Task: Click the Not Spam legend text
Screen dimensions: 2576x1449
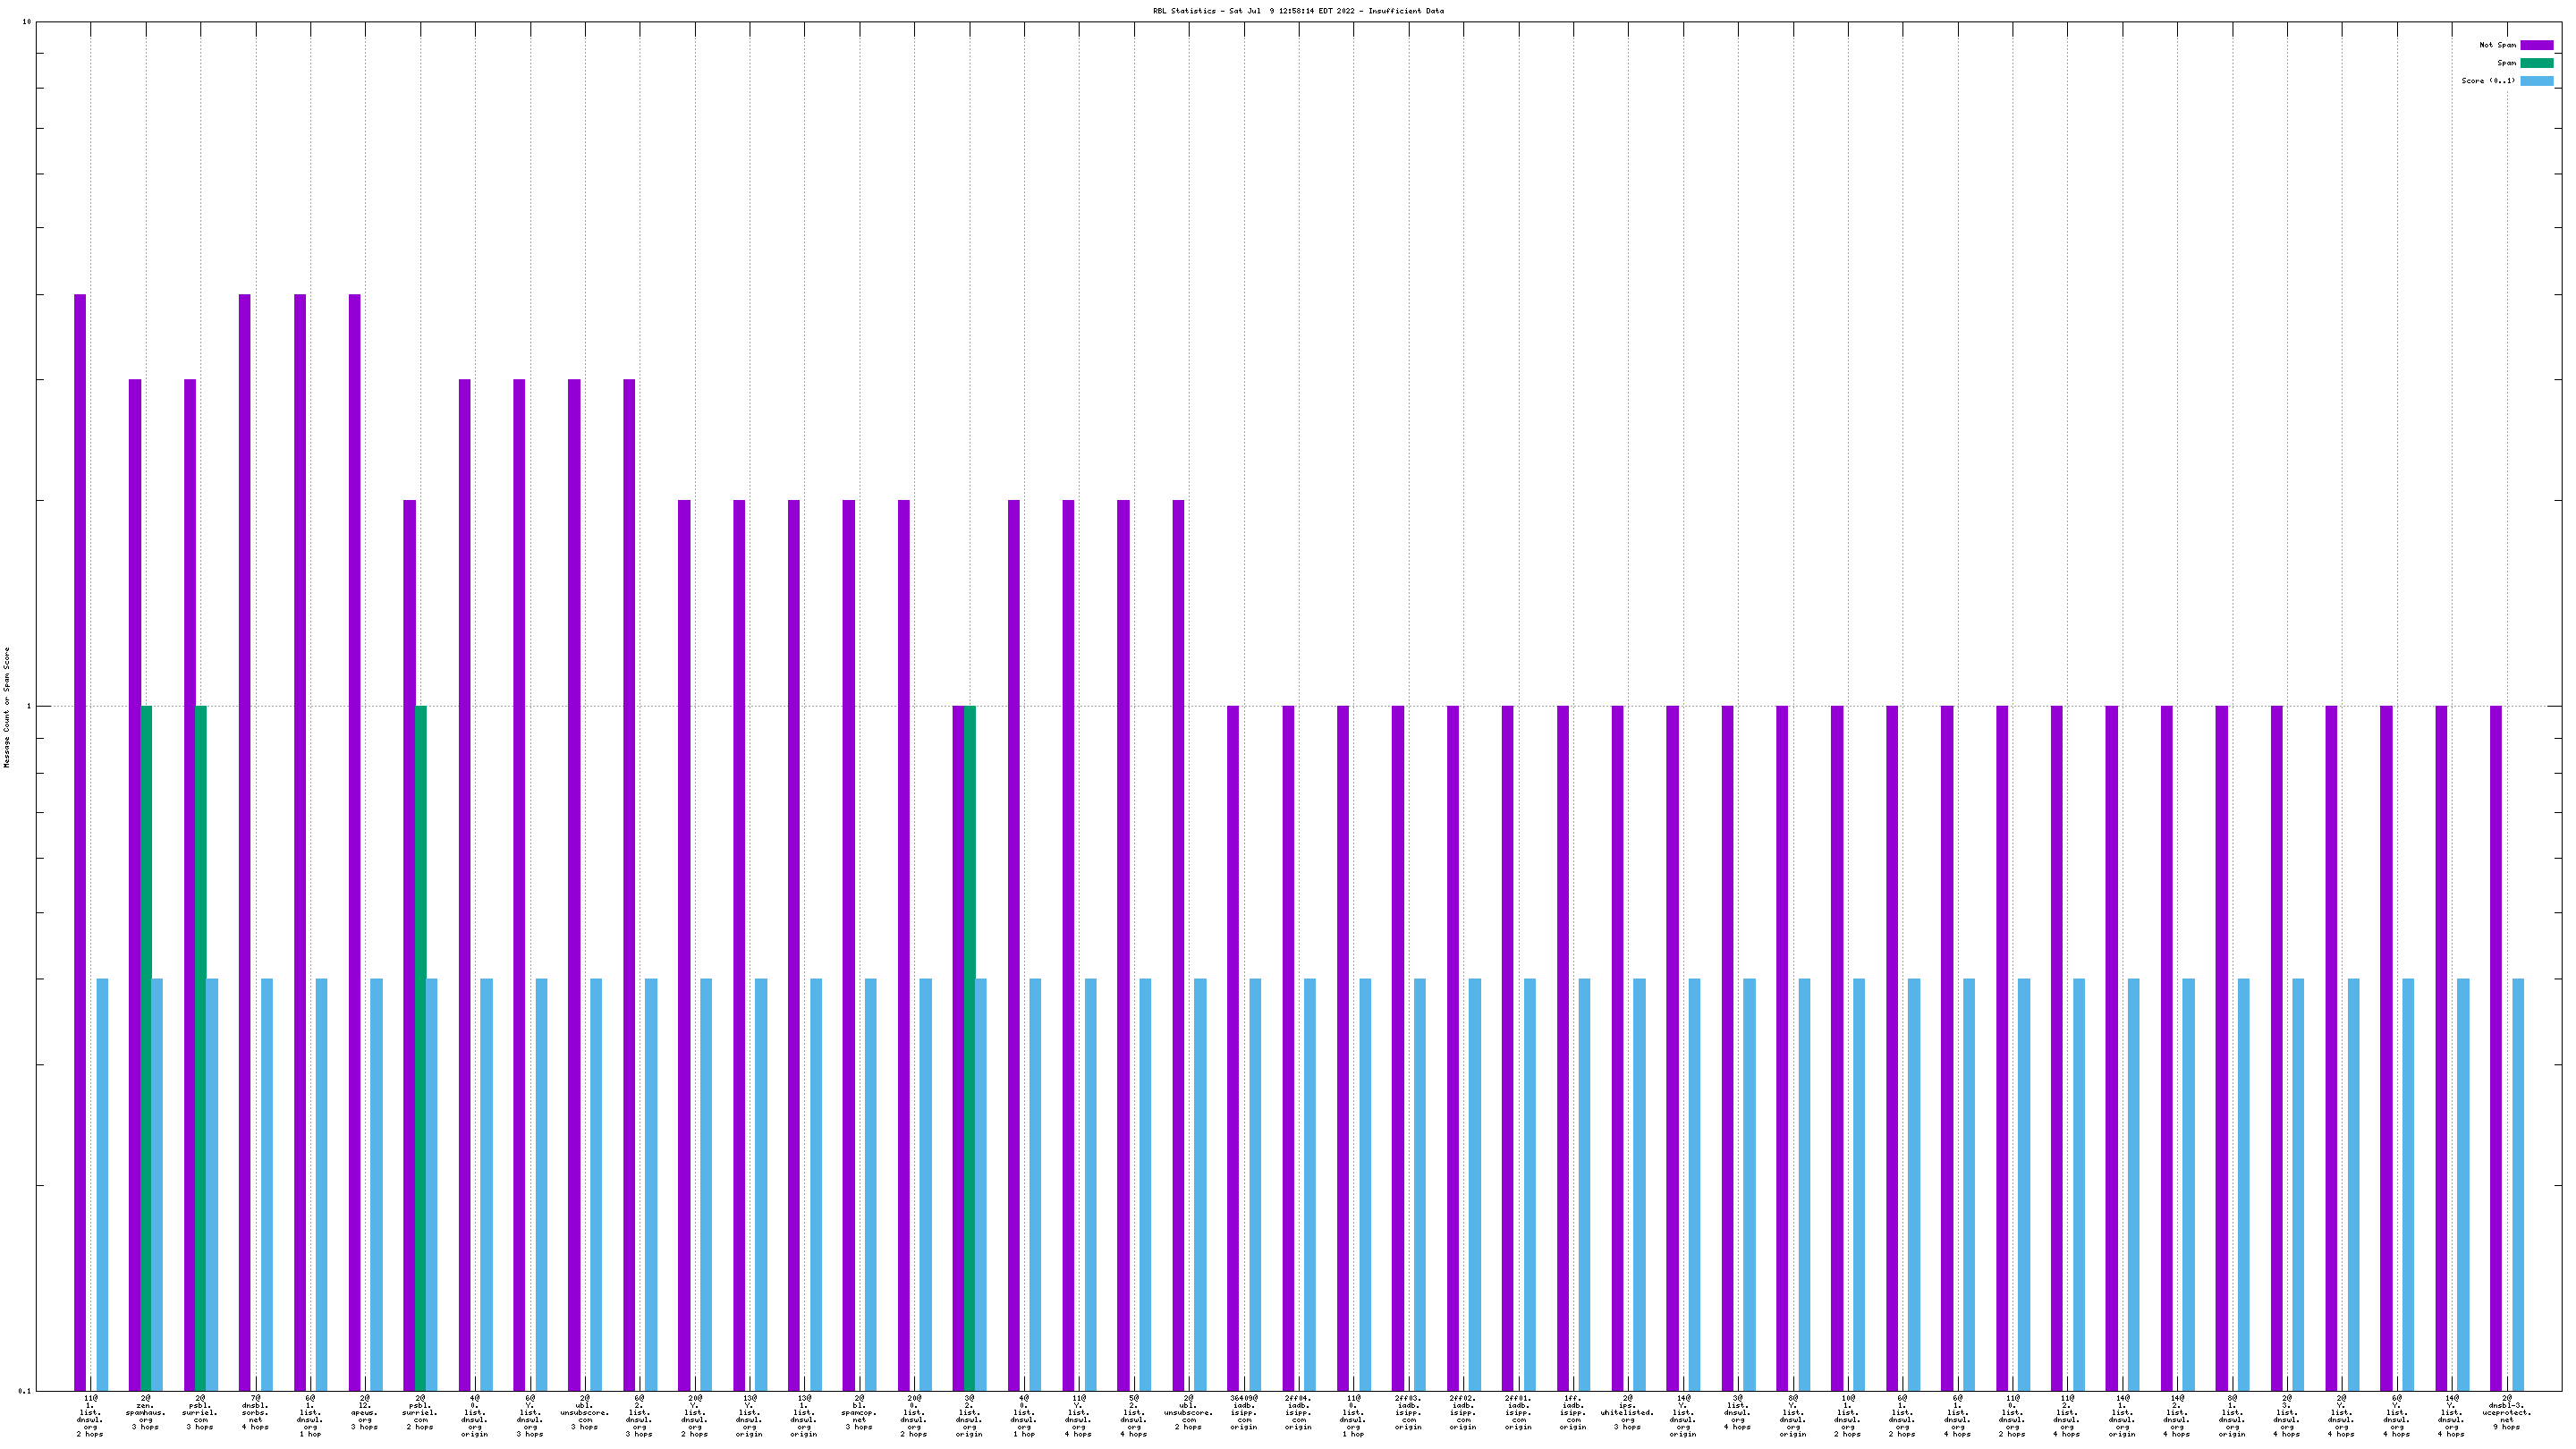Action: (x=2497, y=45)
